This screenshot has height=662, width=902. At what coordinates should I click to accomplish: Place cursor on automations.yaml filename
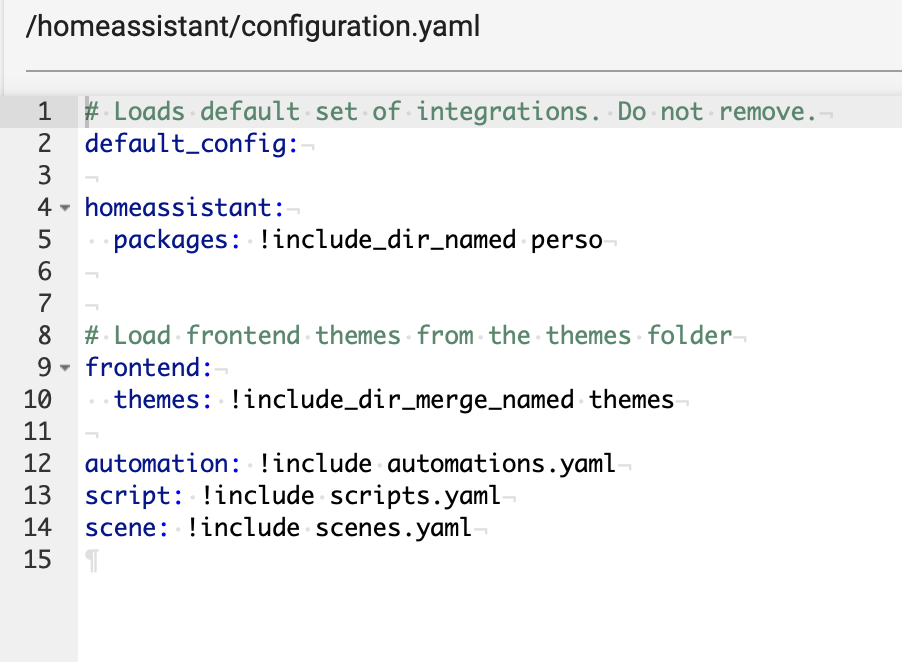coord(503,464)
